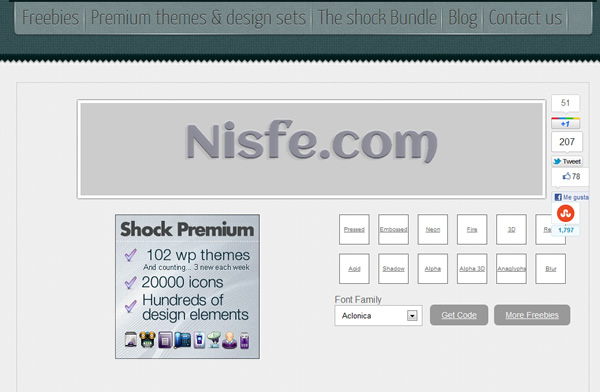Click the Facebook Me gusta button

571,197
